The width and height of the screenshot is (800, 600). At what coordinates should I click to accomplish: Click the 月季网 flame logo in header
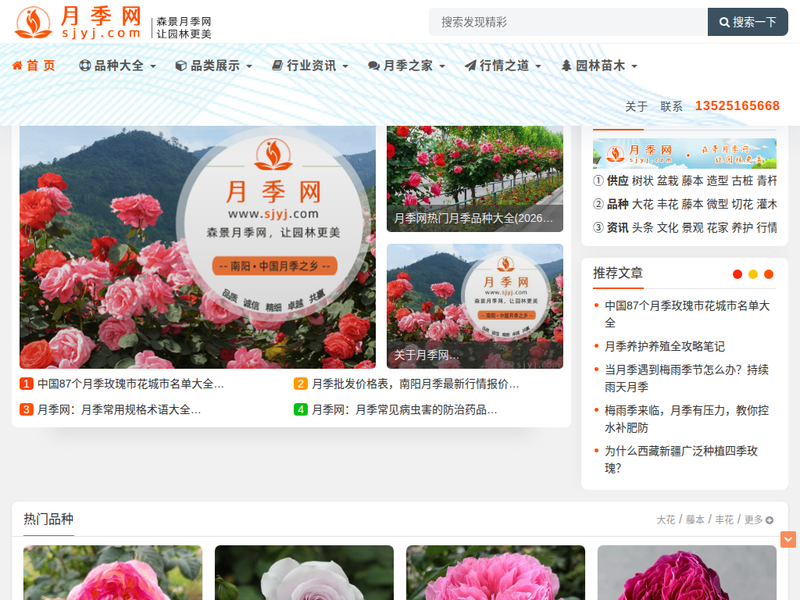pyautogui.click(x=33, y=22)
